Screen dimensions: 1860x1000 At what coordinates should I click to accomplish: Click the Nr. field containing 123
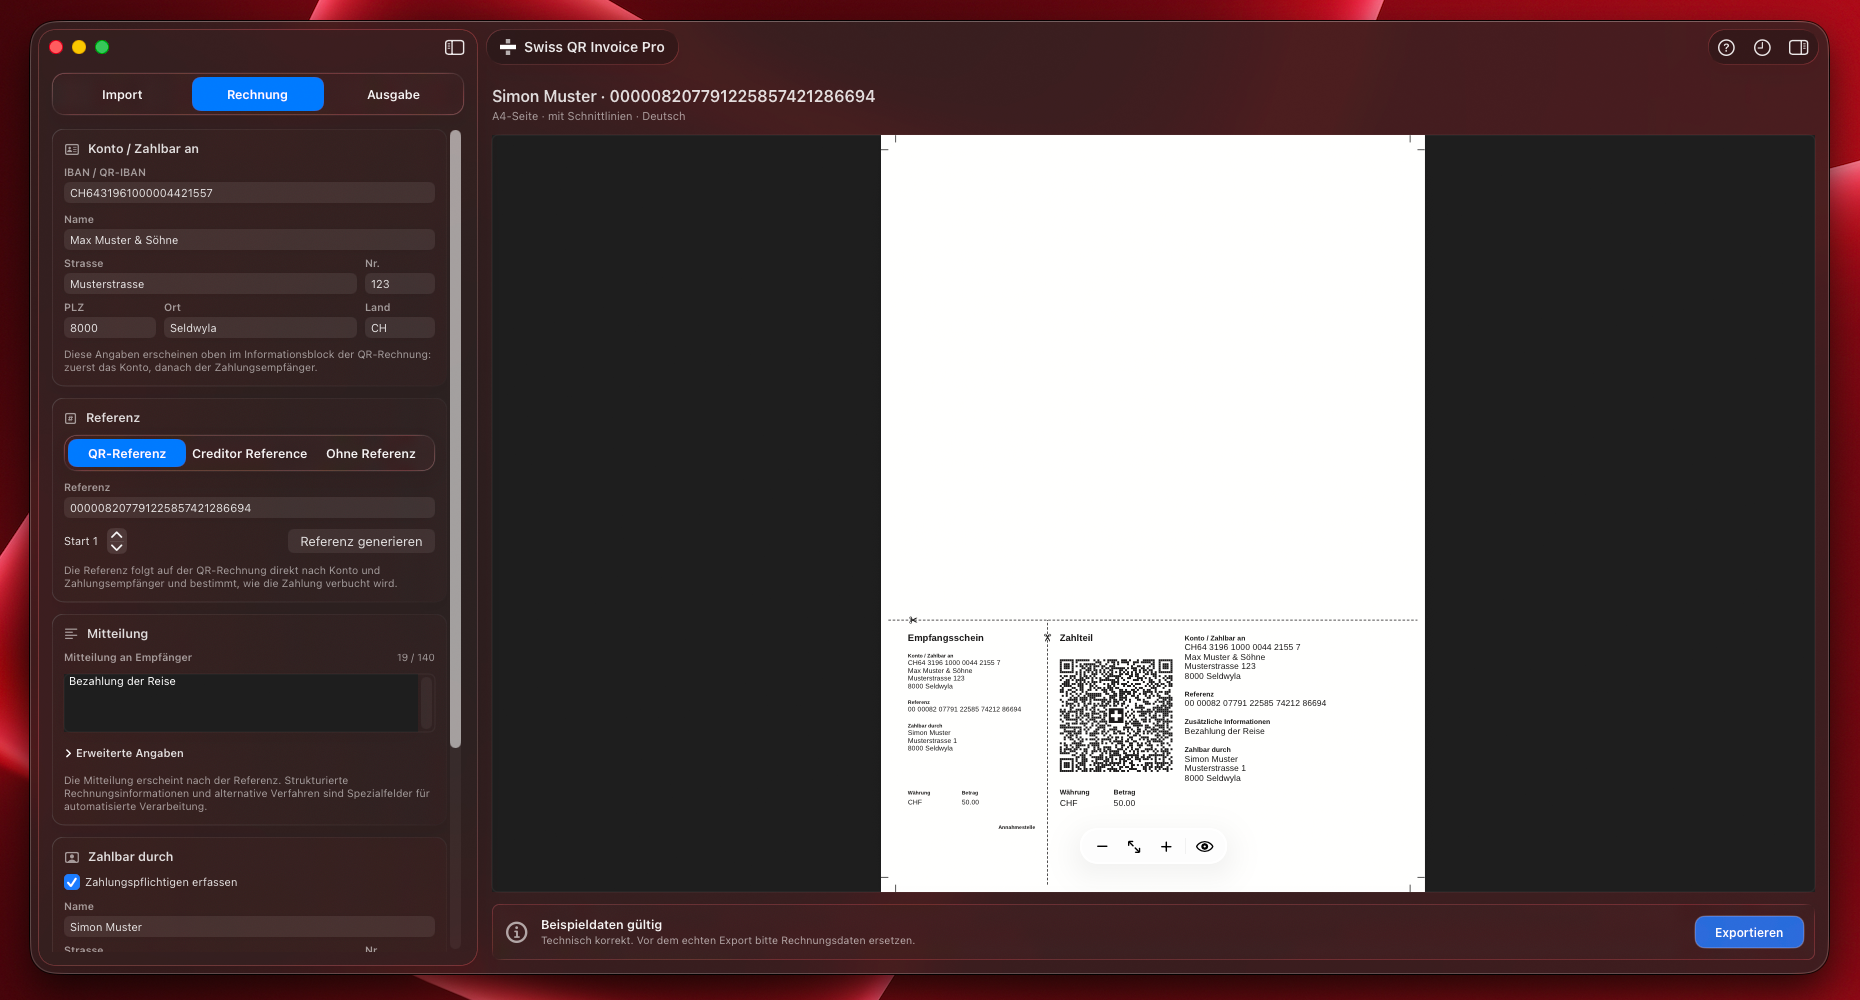[x=400, y=284]
